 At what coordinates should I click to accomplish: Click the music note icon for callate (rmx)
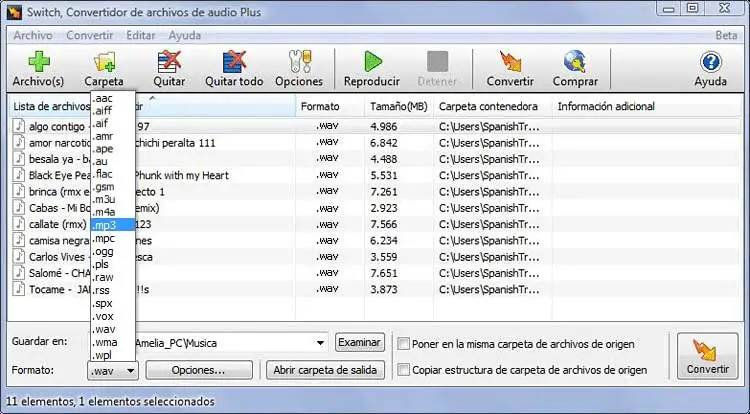(19, 223)
